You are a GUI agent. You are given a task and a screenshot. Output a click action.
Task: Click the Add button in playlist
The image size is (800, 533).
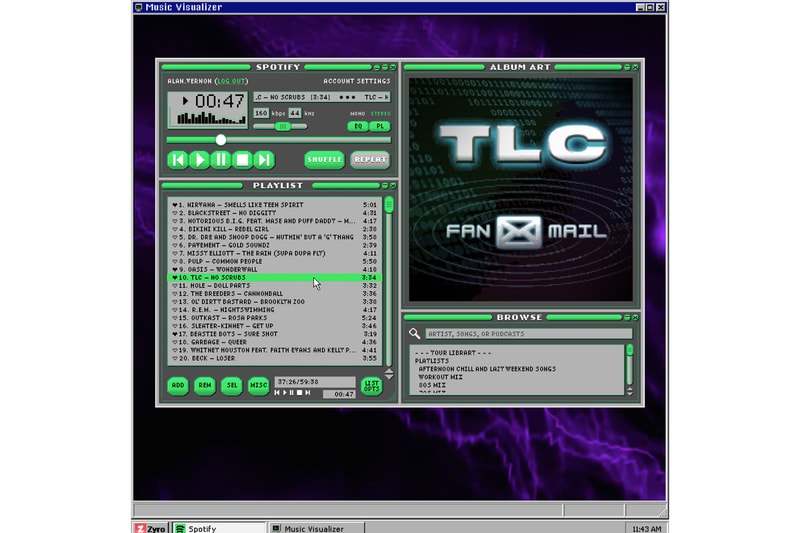[178, 386]
